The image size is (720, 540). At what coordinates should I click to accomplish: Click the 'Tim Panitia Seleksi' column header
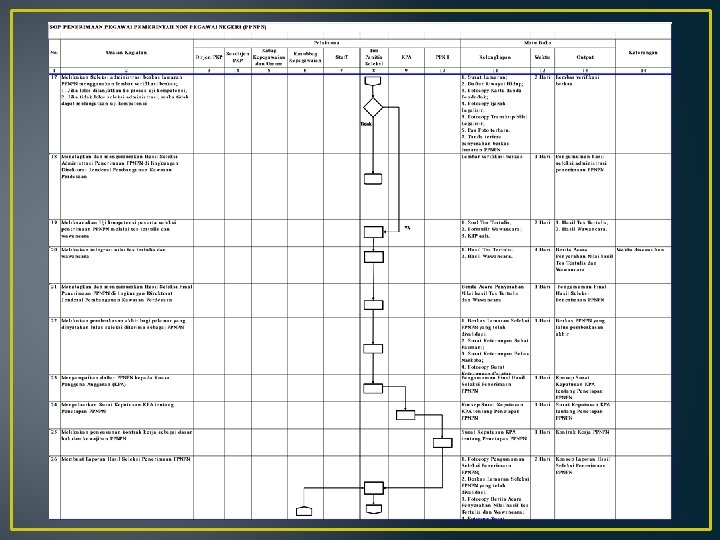[x=374, y=57]
